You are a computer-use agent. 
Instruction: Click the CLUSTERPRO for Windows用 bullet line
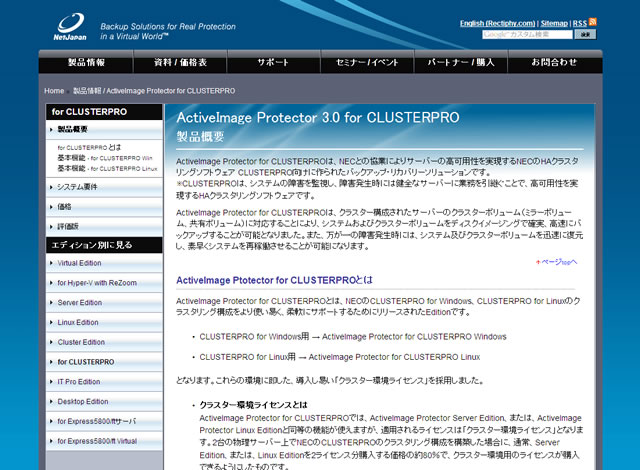point(353,337)
